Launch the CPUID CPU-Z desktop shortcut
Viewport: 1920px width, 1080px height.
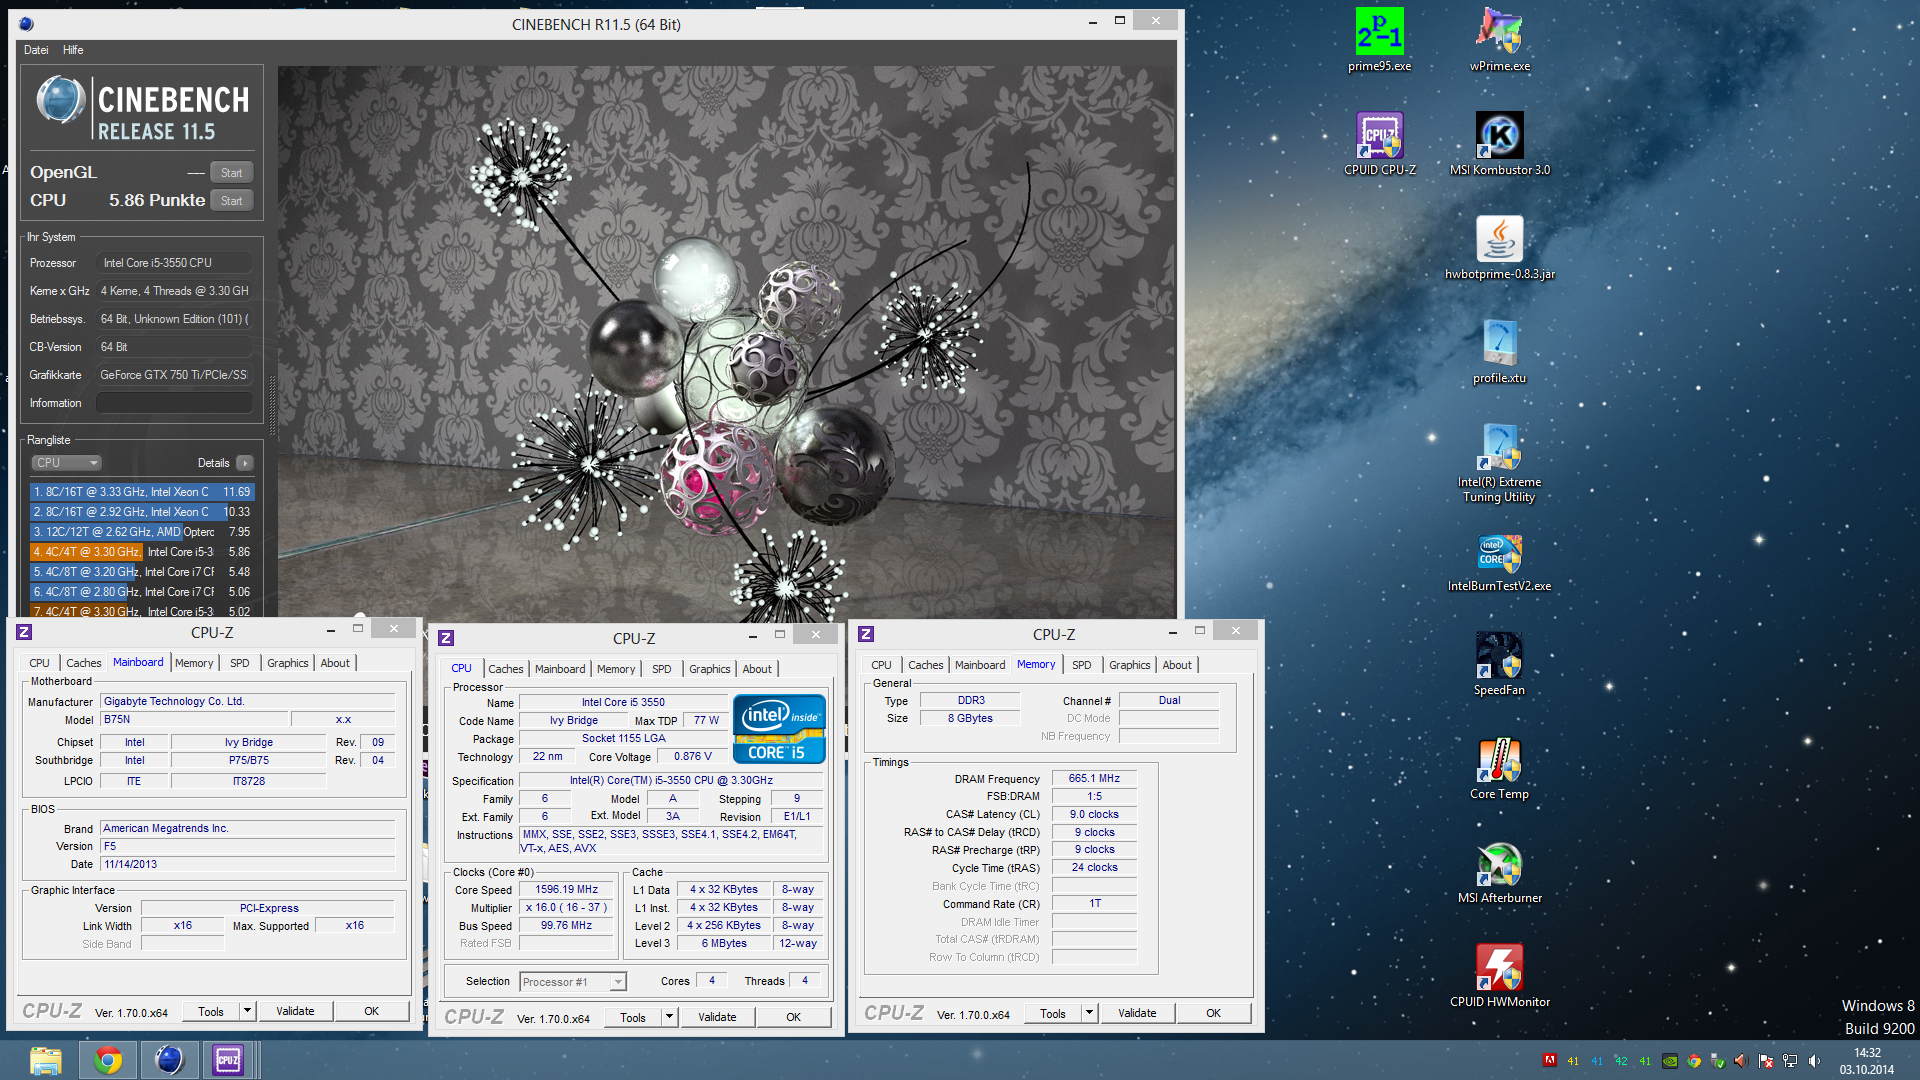coord(1379,144)
